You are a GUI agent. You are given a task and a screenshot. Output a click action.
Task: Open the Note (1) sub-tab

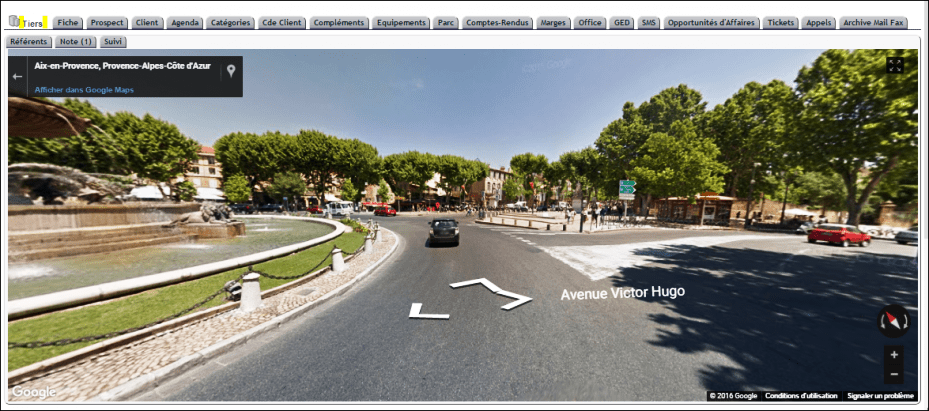tap(76, 42)
